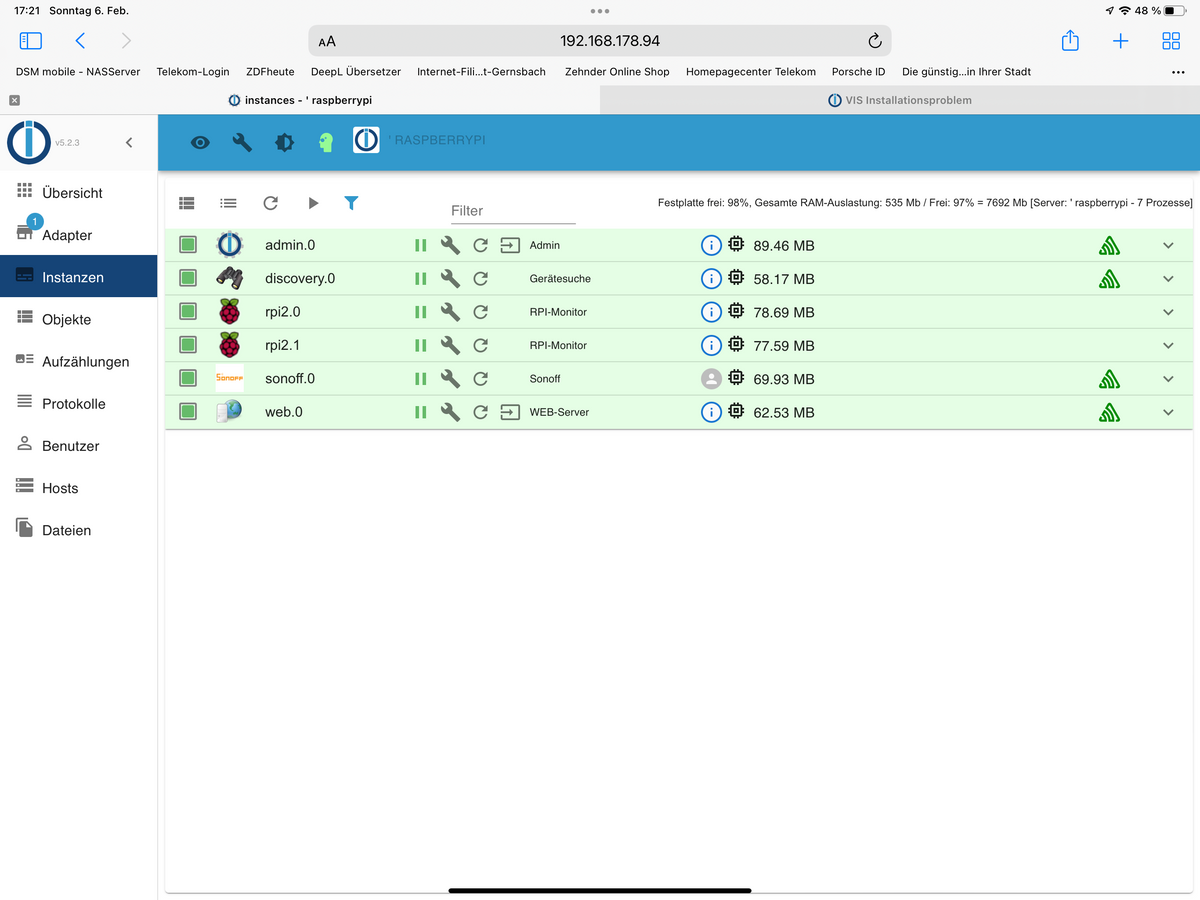
Task: Open the Hosts menu item
Action: point(78,488)
